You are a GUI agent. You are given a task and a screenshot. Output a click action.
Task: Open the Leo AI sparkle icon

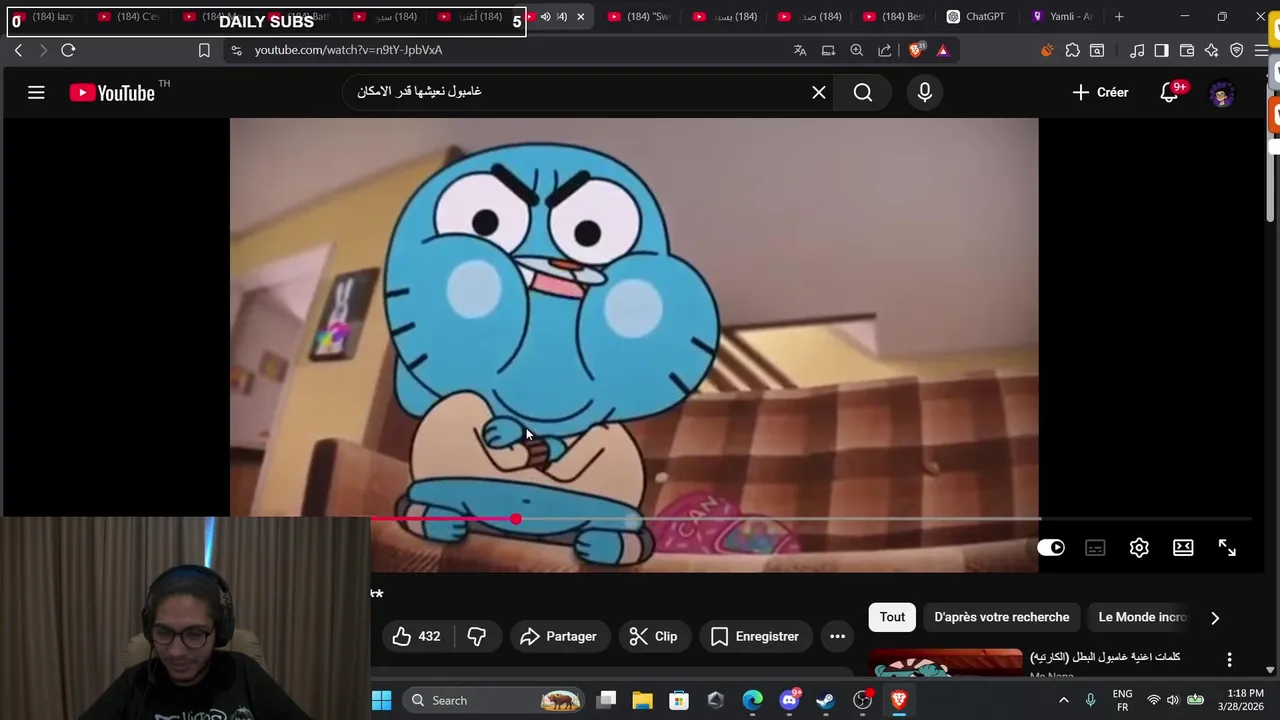[x=1211, y=50]
